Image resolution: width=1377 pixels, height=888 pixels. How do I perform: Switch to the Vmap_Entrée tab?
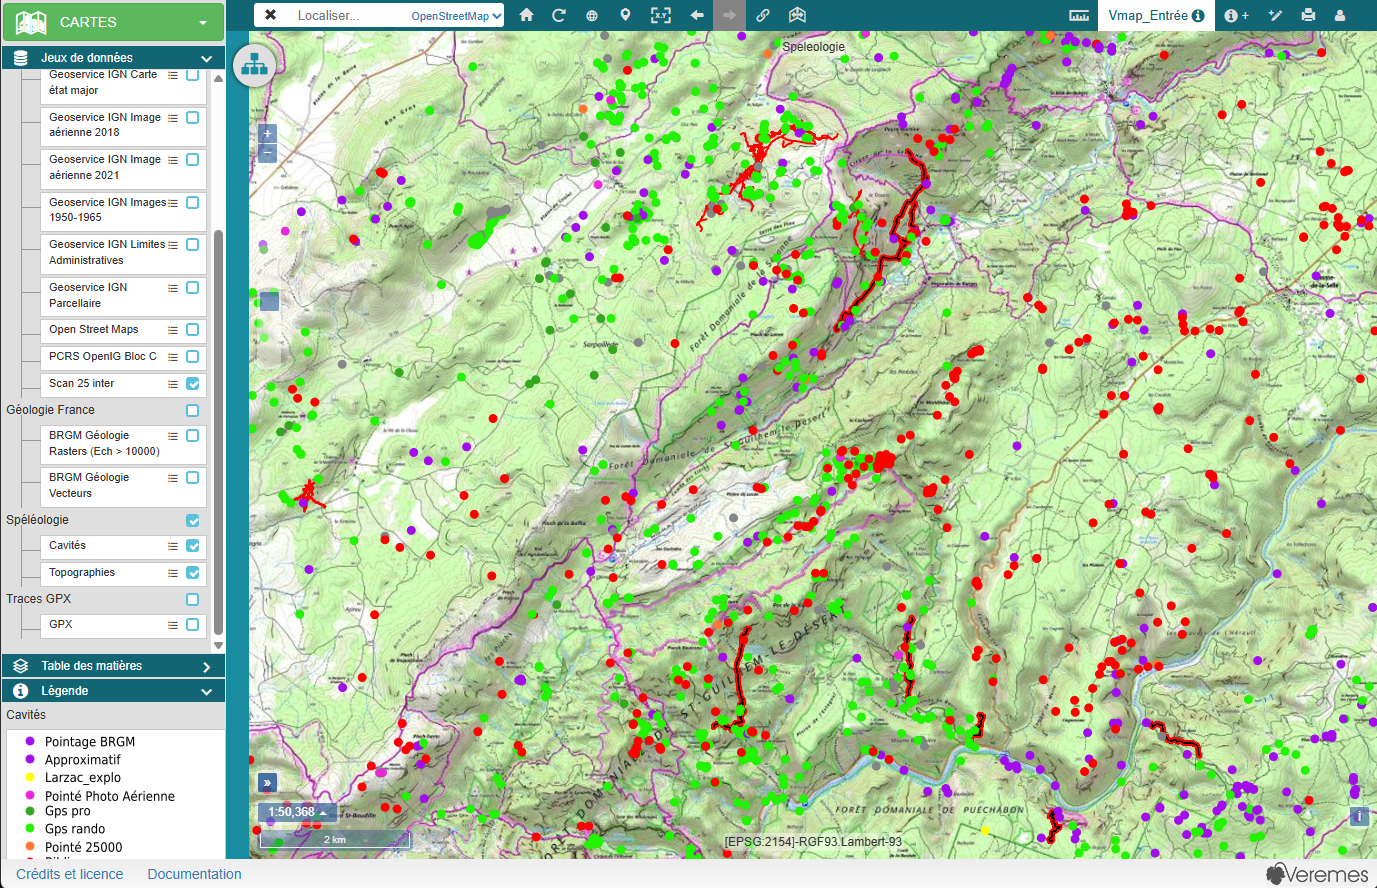(1150, 15)
